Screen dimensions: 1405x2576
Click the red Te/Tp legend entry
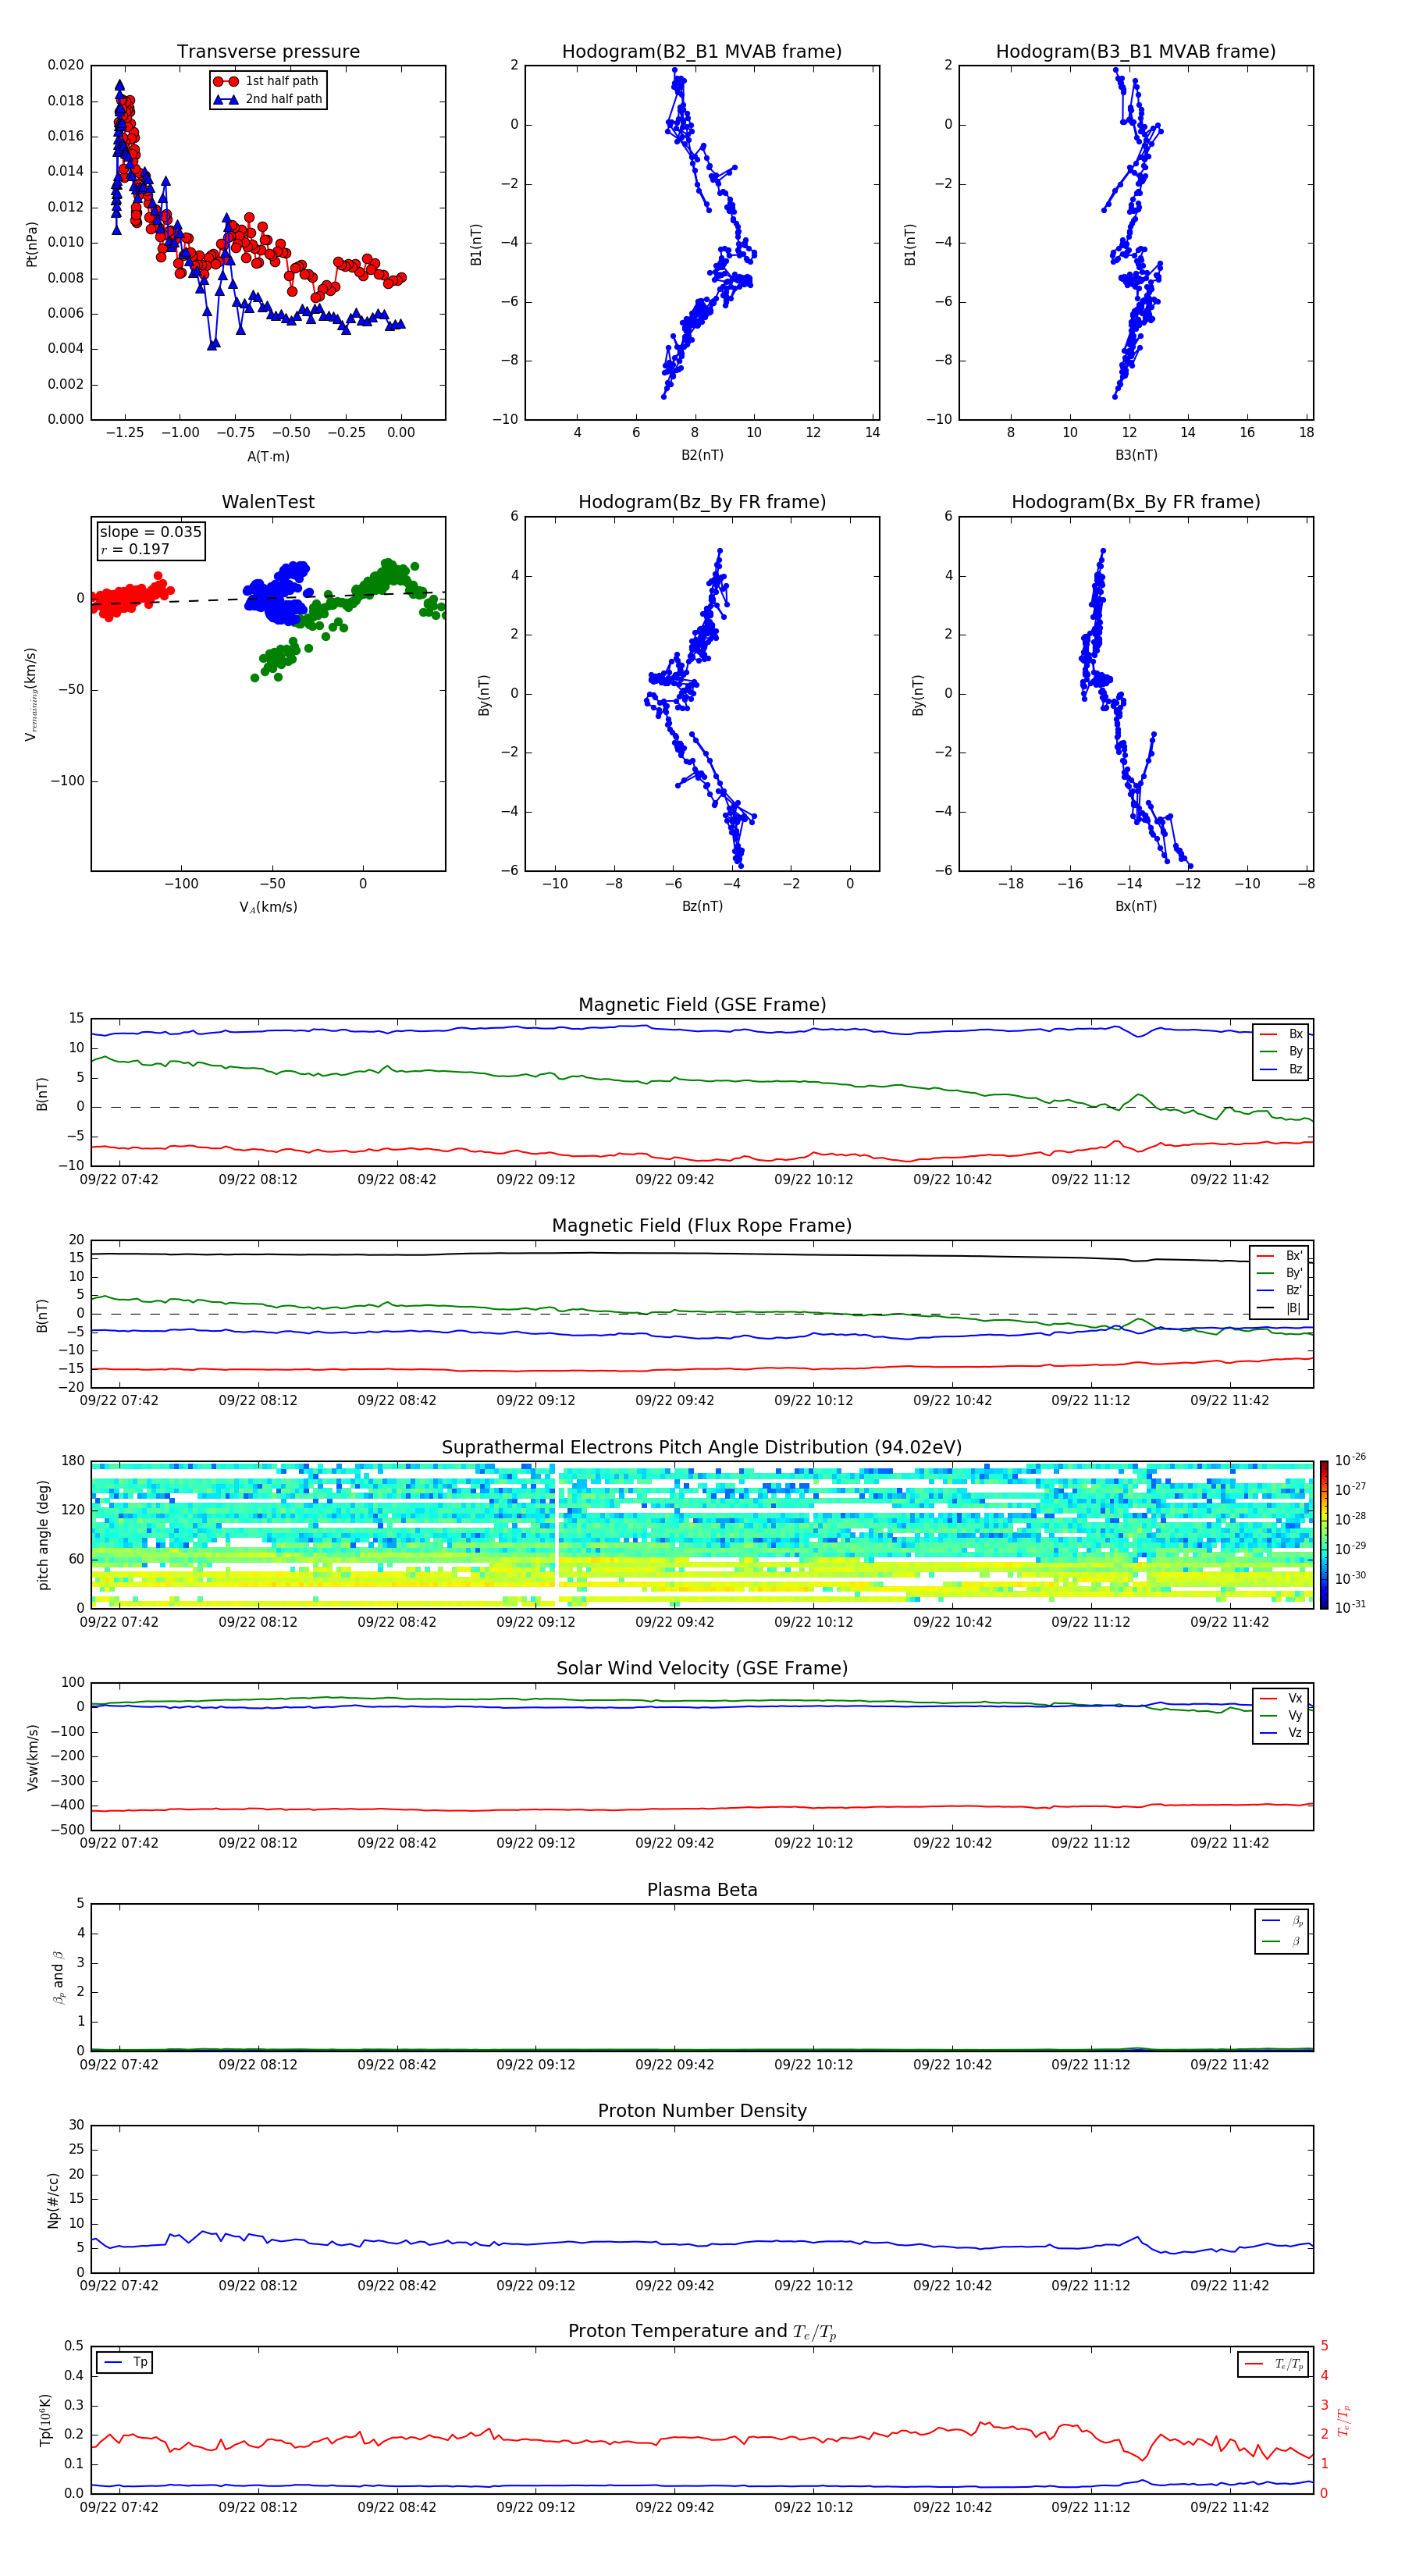click(1274, 2364)
